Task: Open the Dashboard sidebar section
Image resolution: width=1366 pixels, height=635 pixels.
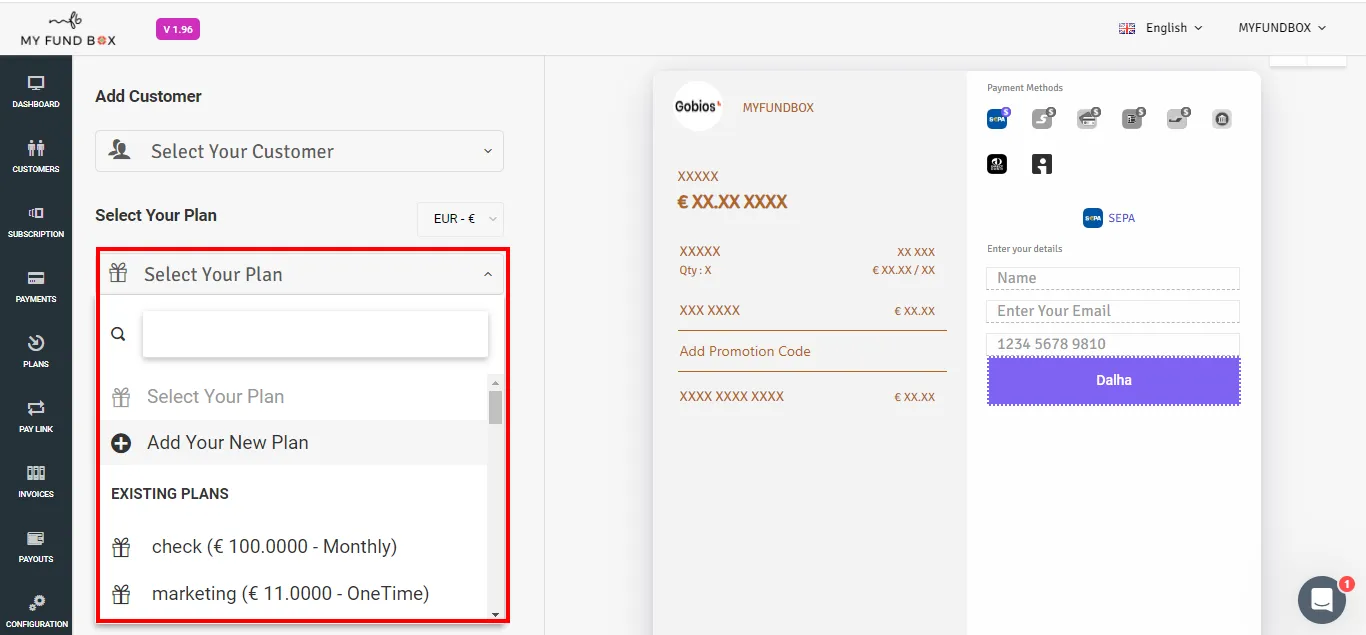Action: coord(36,91)
